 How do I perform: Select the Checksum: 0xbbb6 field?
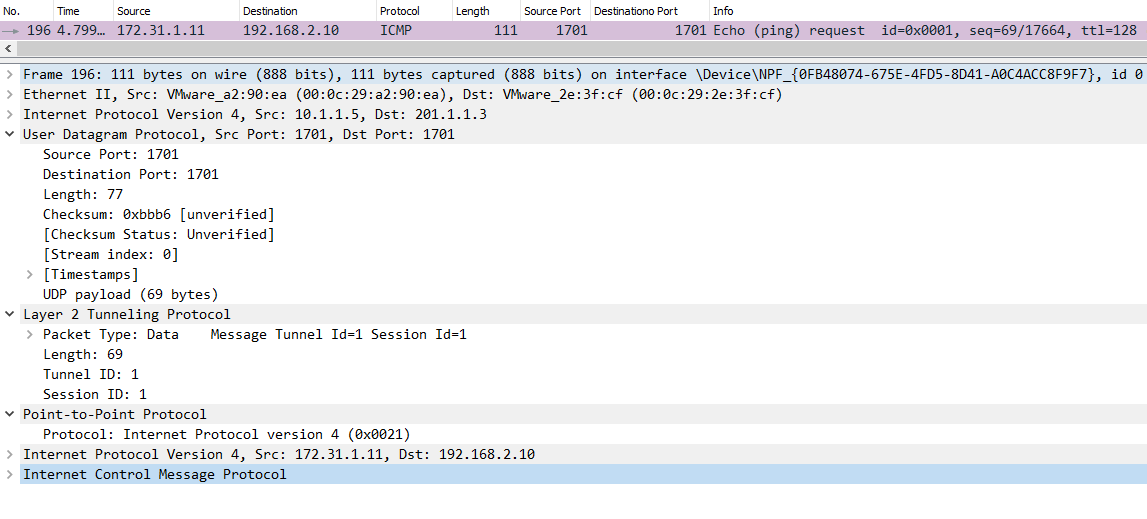coord(158,214)
